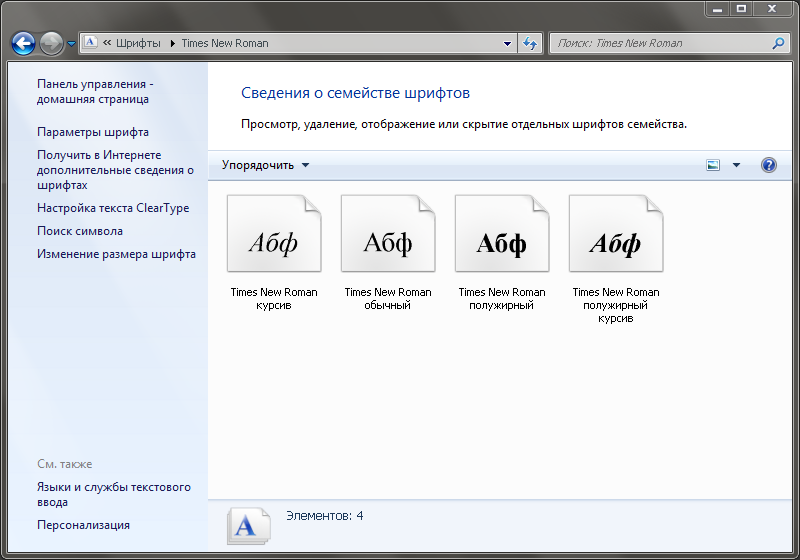This screenshot has width=800, height=560.
Task: Click the refresh button beside address bar
Action: (x=530, y=43)
